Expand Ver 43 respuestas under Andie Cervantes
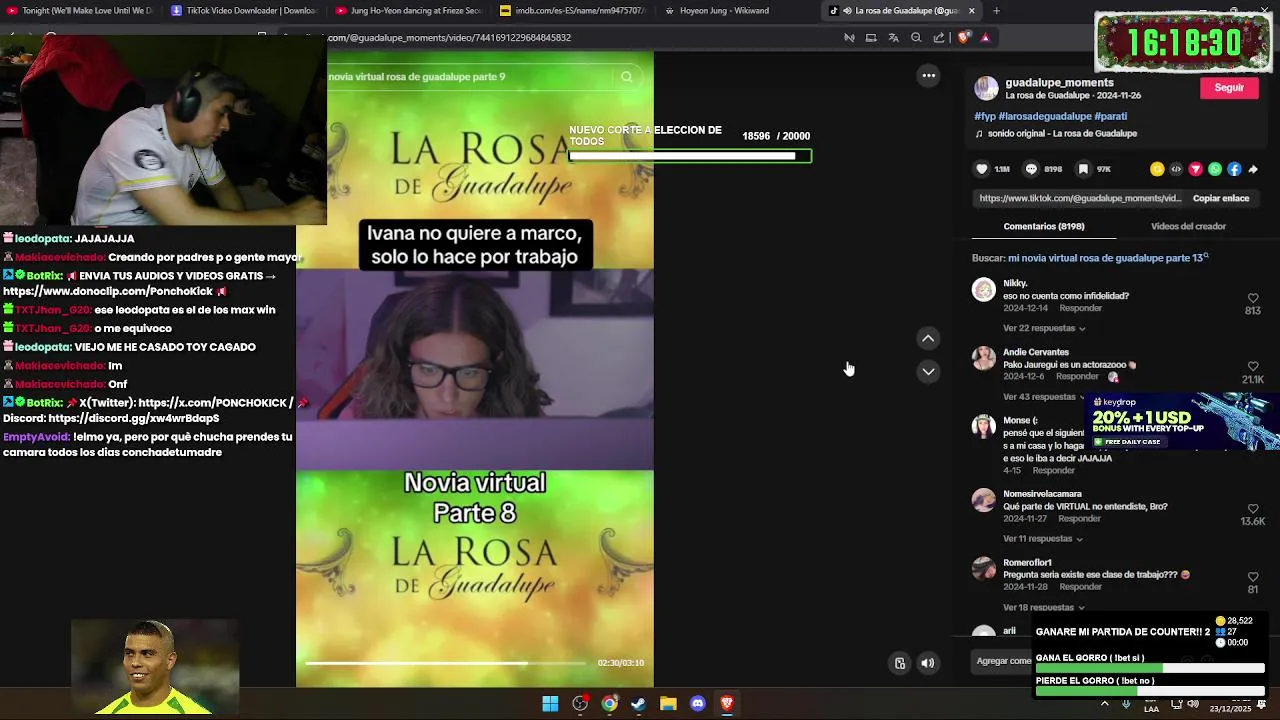This screenshot has width=1280, height=720. [x=1044, y=397]
